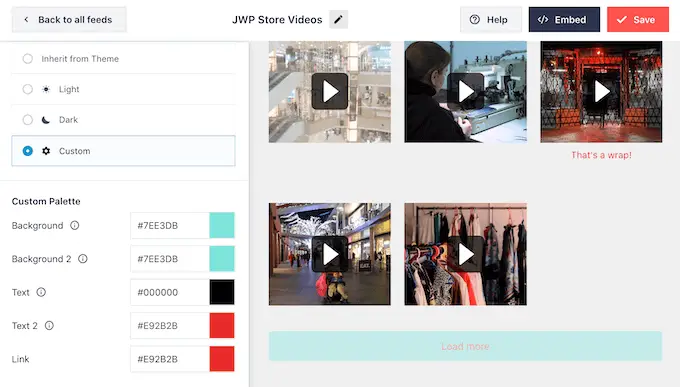The image size is (680, 387).
Task: Open the Background 2 teal color swatch
Action: [x=222, y=259]
